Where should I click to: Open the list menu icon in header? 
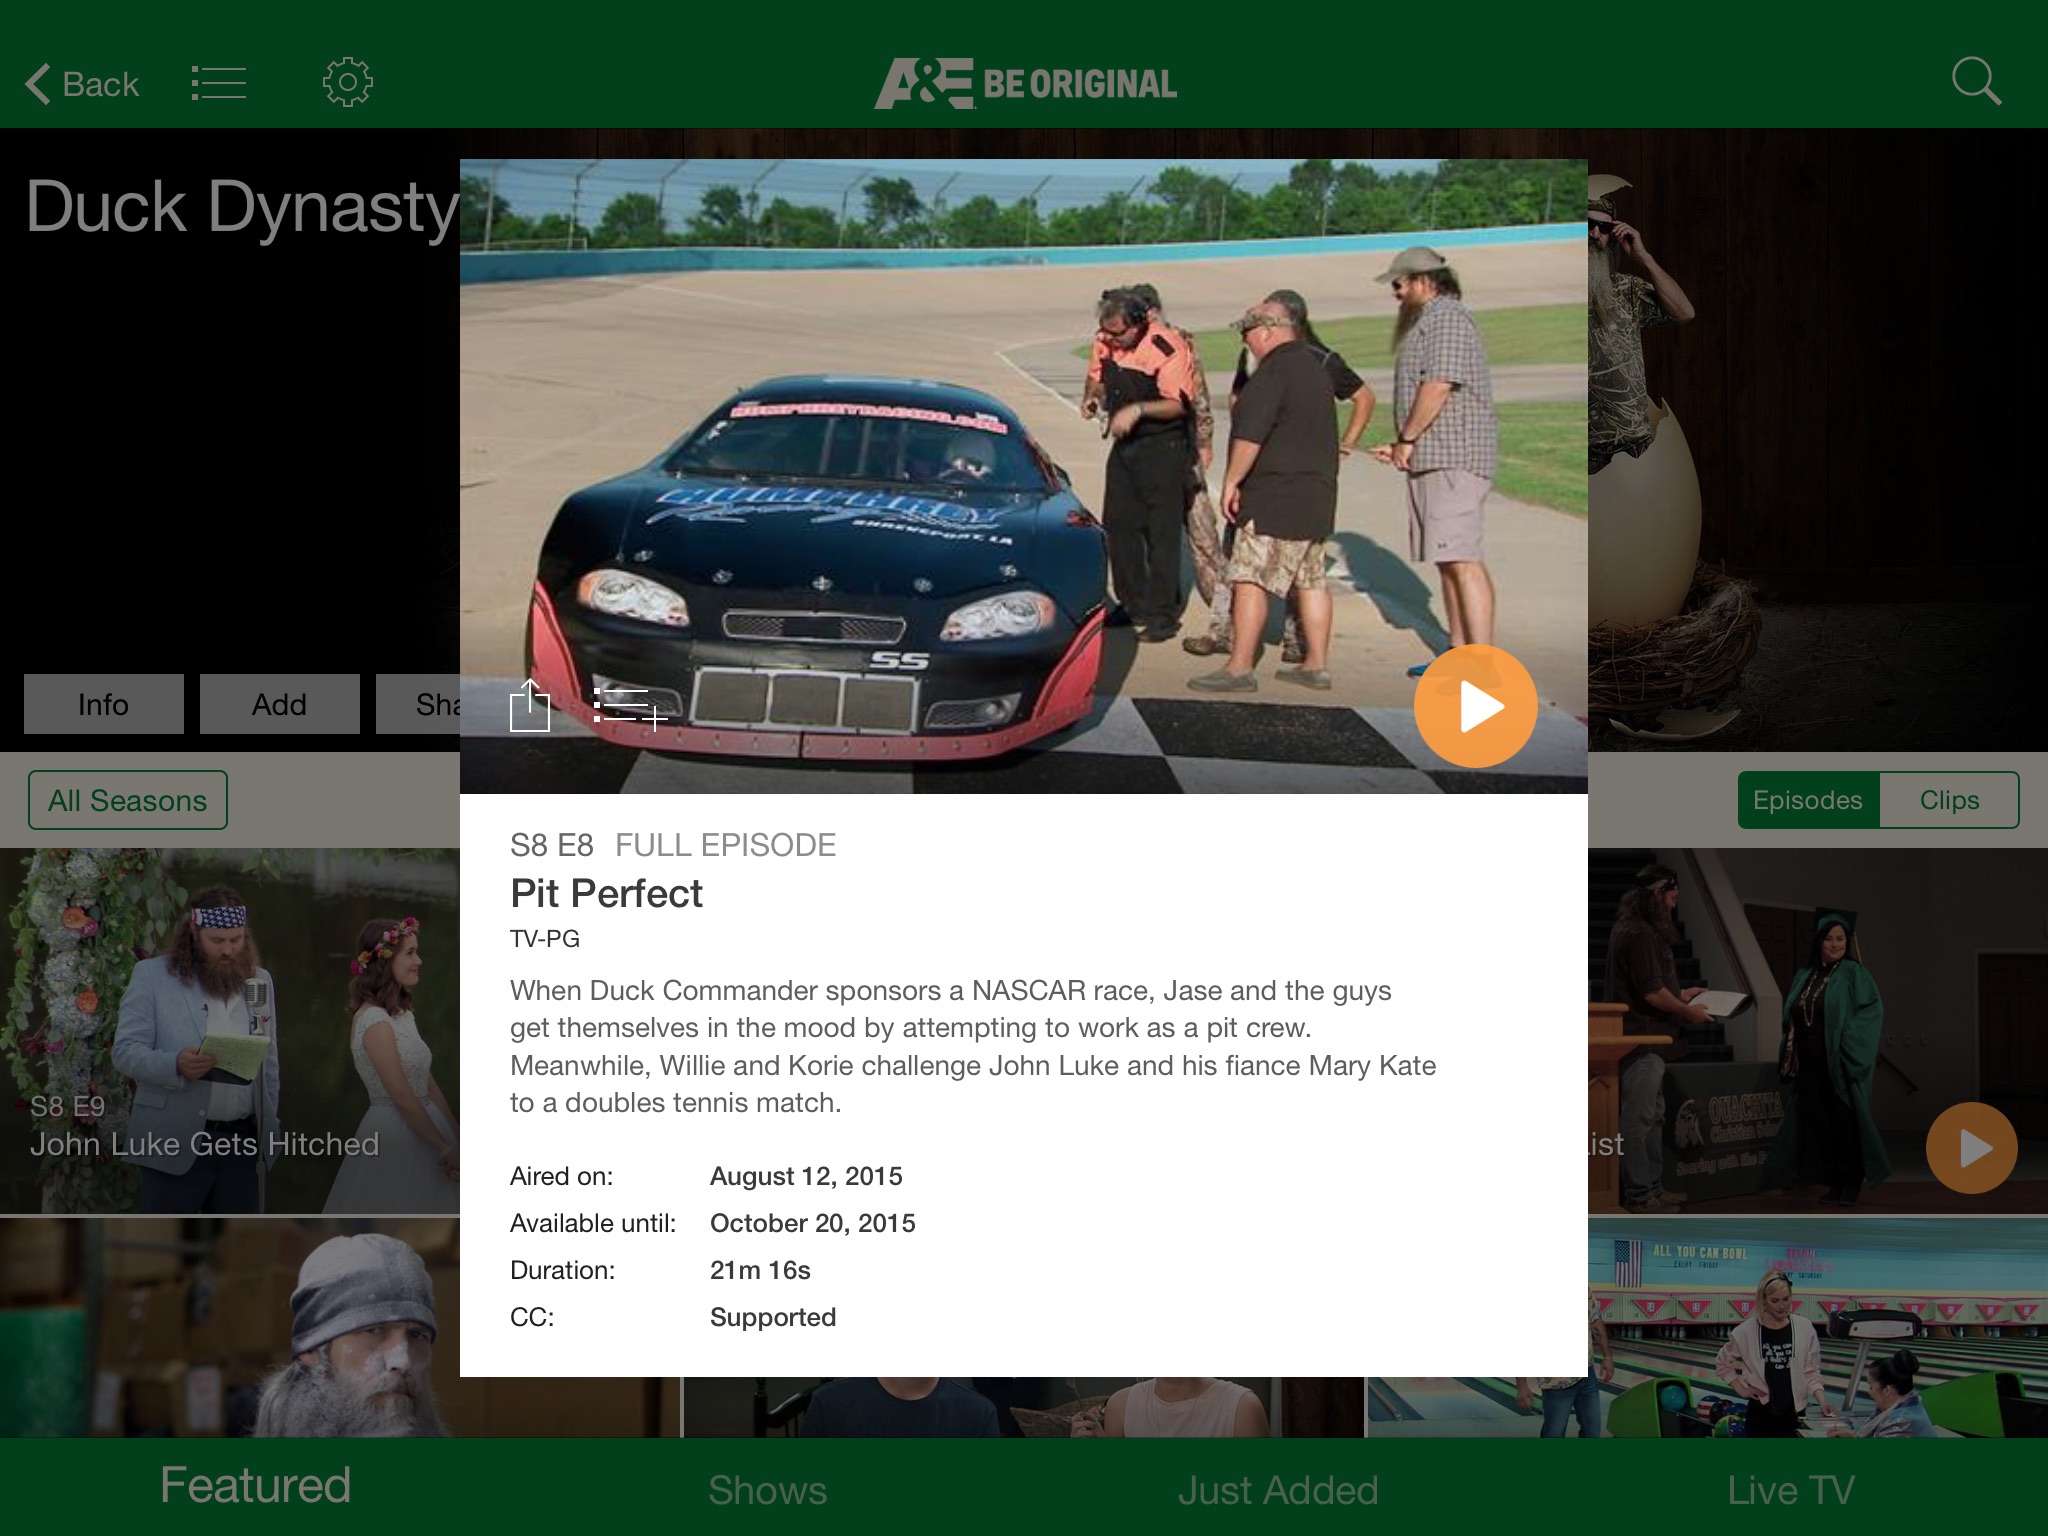click(219, 83)
